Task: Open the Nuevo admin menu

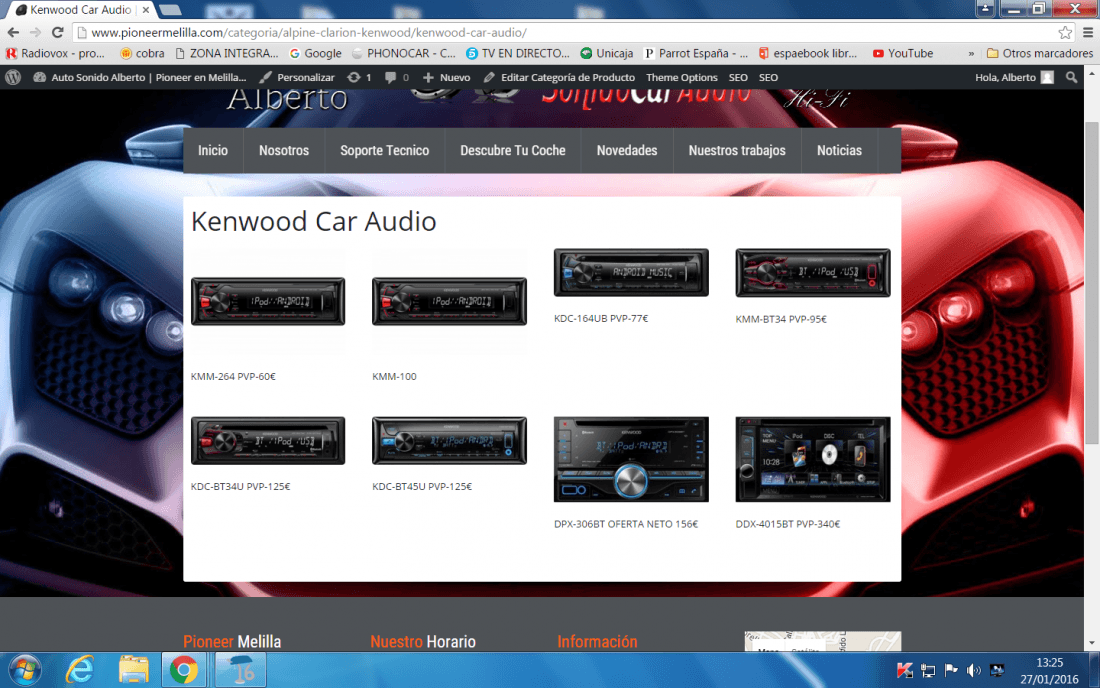Action: point(446,77)
